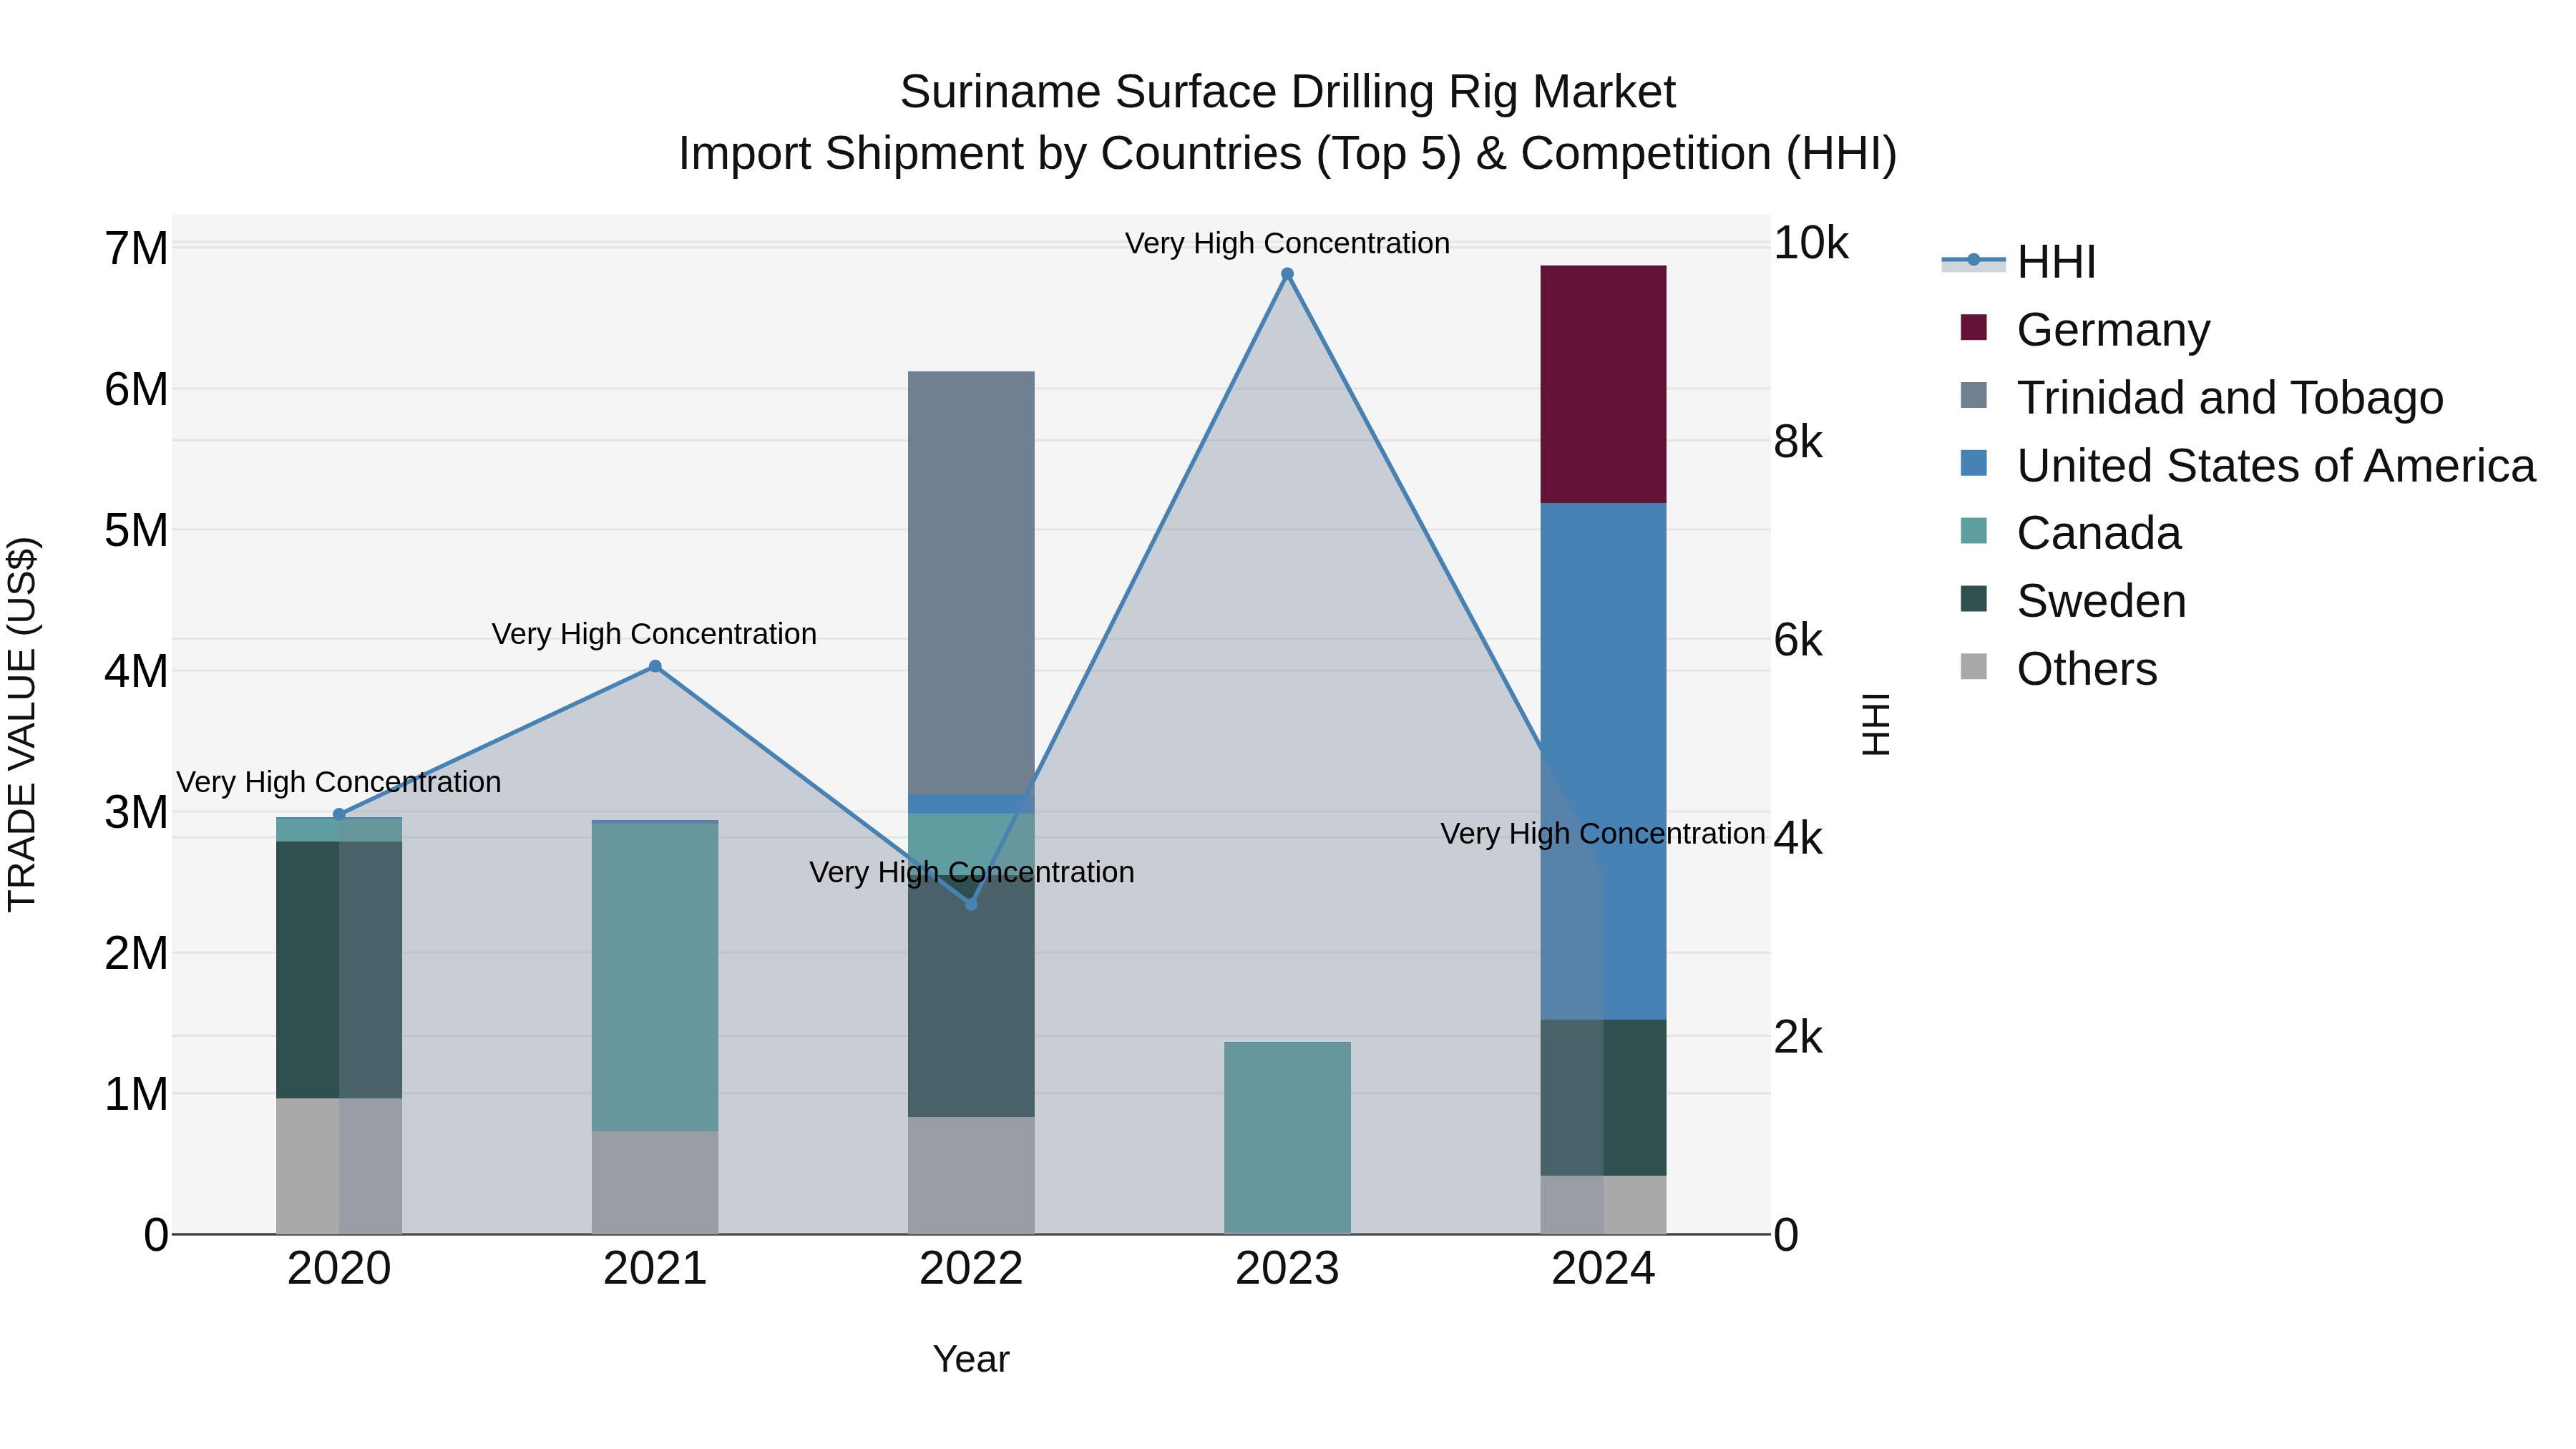The image size is (2576, 1449).
Task: Click the 2021 x-axis label
Action: pos(655,1269)
